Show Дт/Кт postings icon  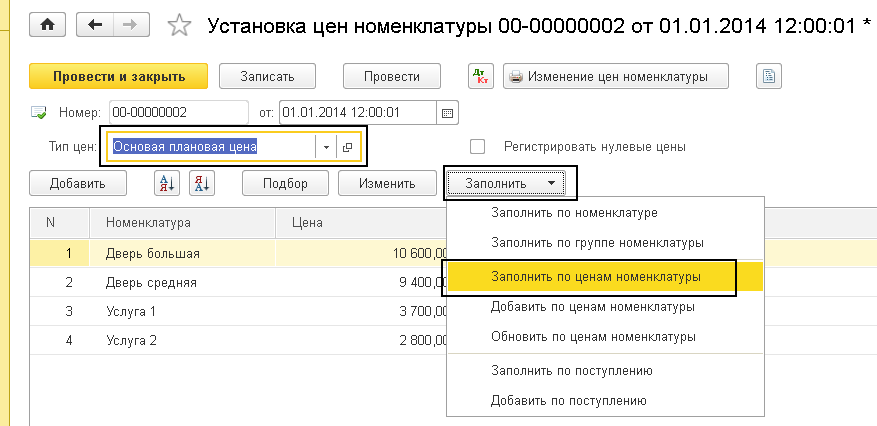point(480,77)
